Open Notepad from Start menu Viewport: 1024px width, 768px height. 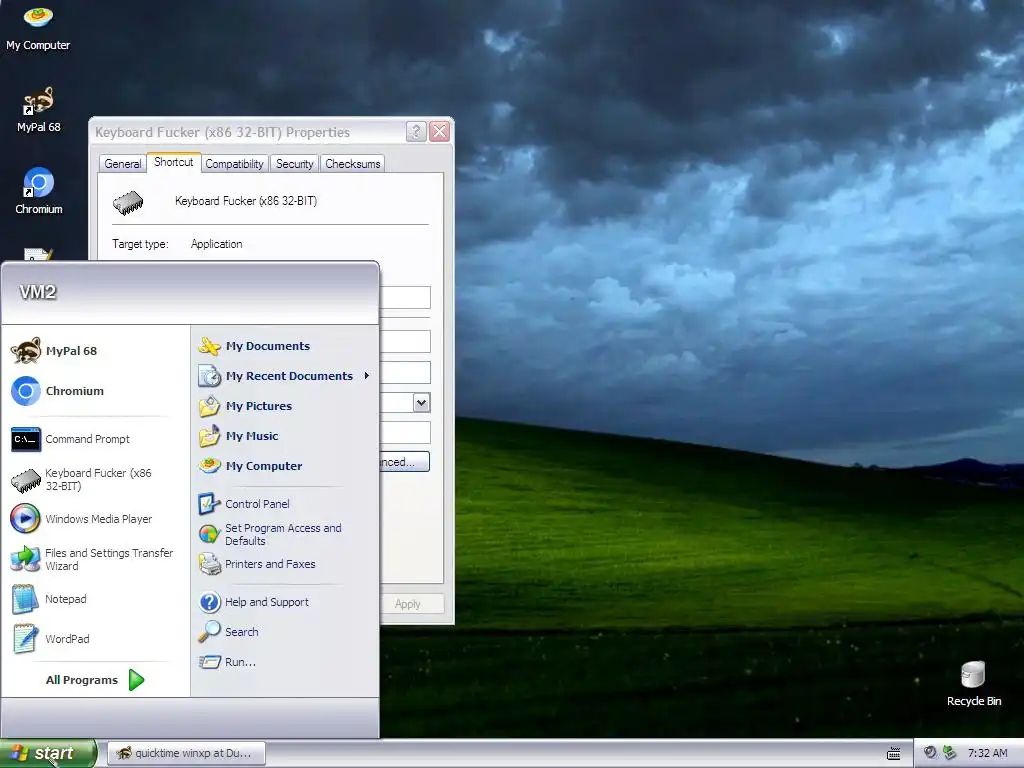pos(95,599)
